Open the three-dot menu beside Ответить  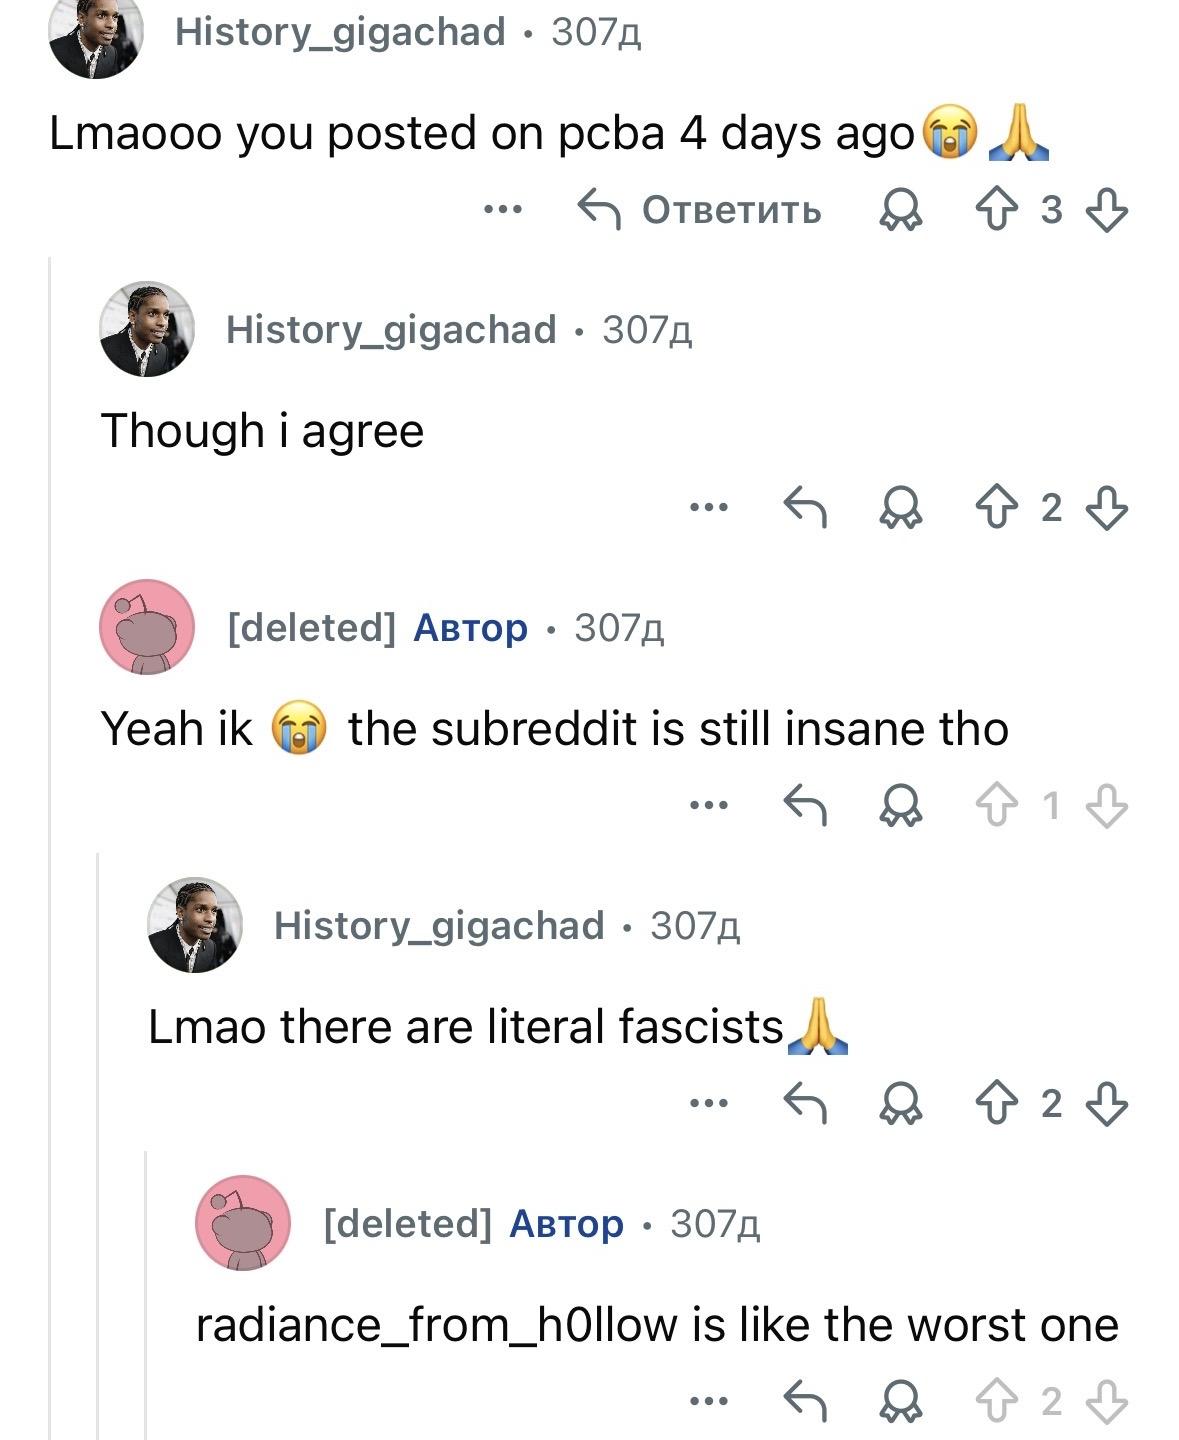pyautogui.click(x=502, y=210)
